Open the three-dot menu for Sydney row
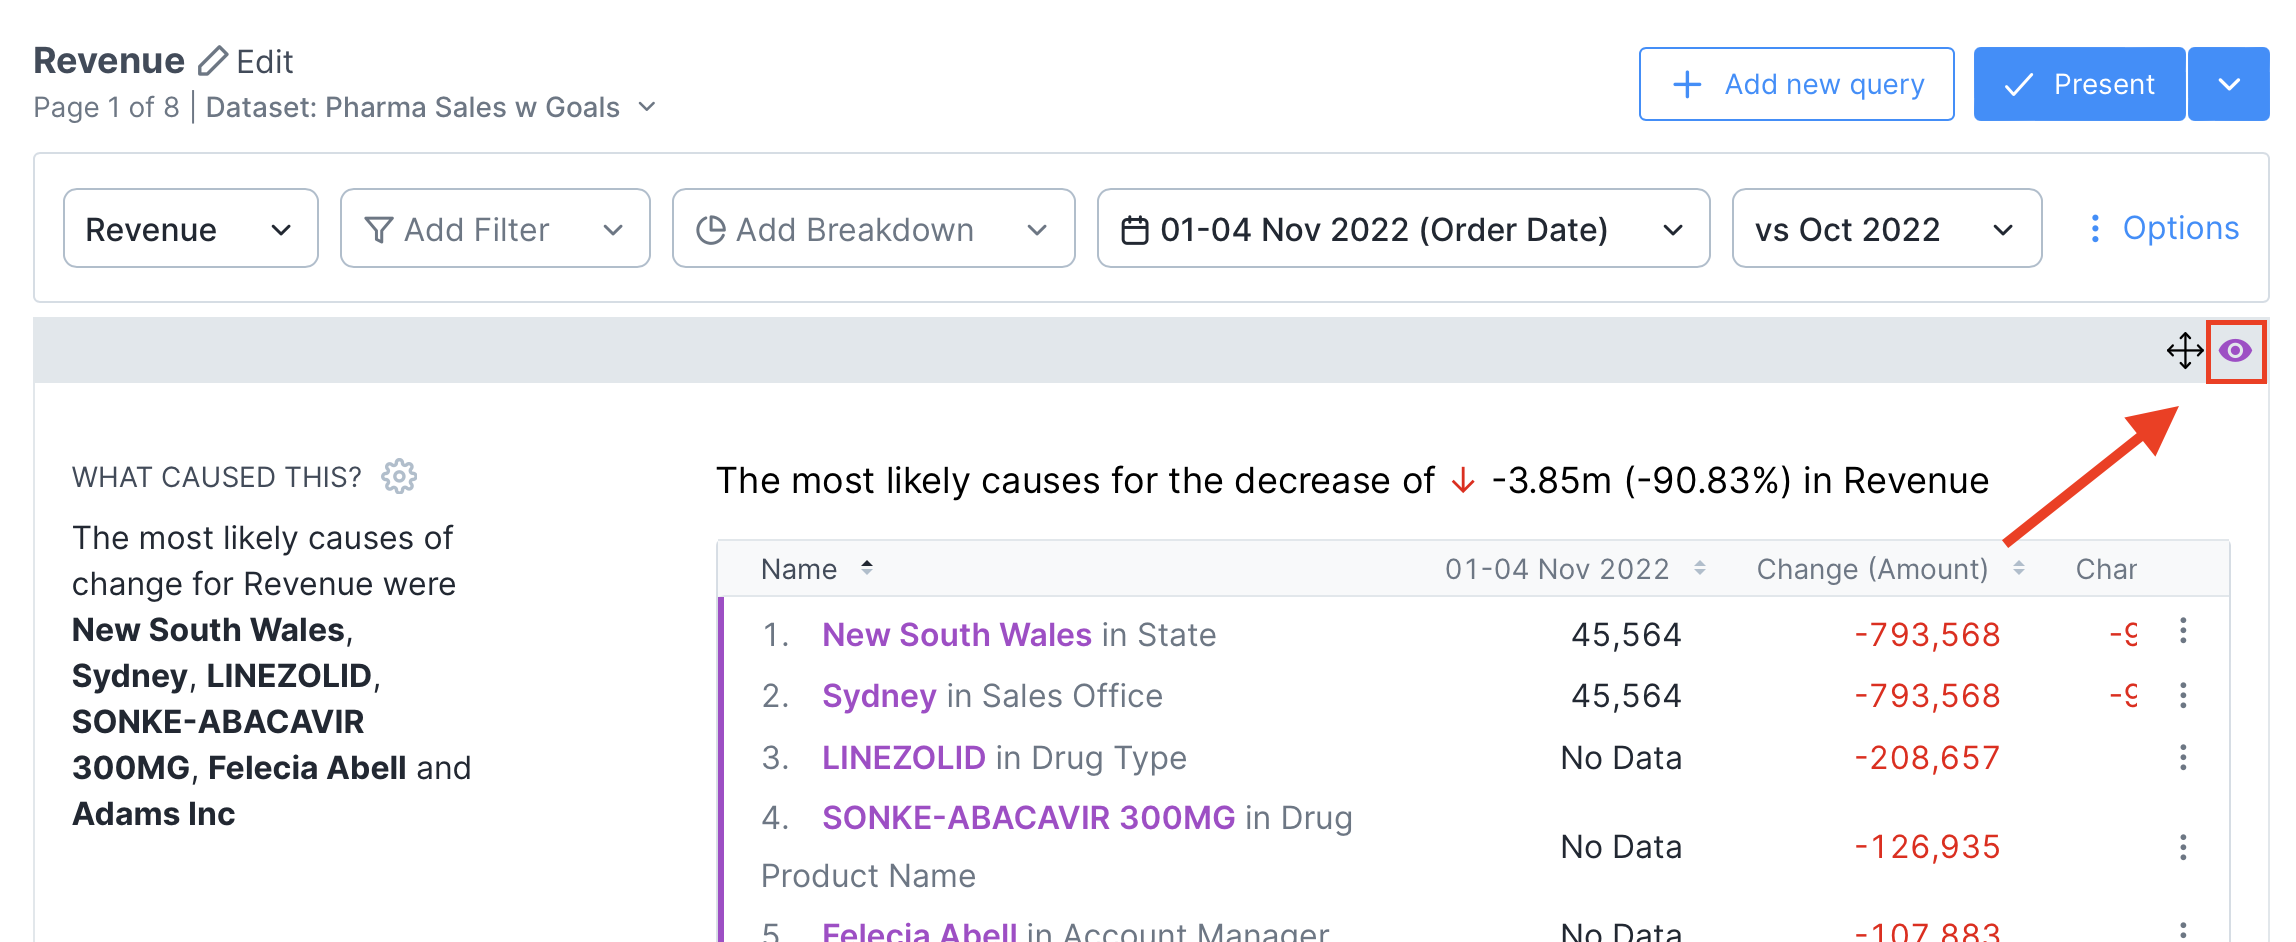 [2182, 696]
